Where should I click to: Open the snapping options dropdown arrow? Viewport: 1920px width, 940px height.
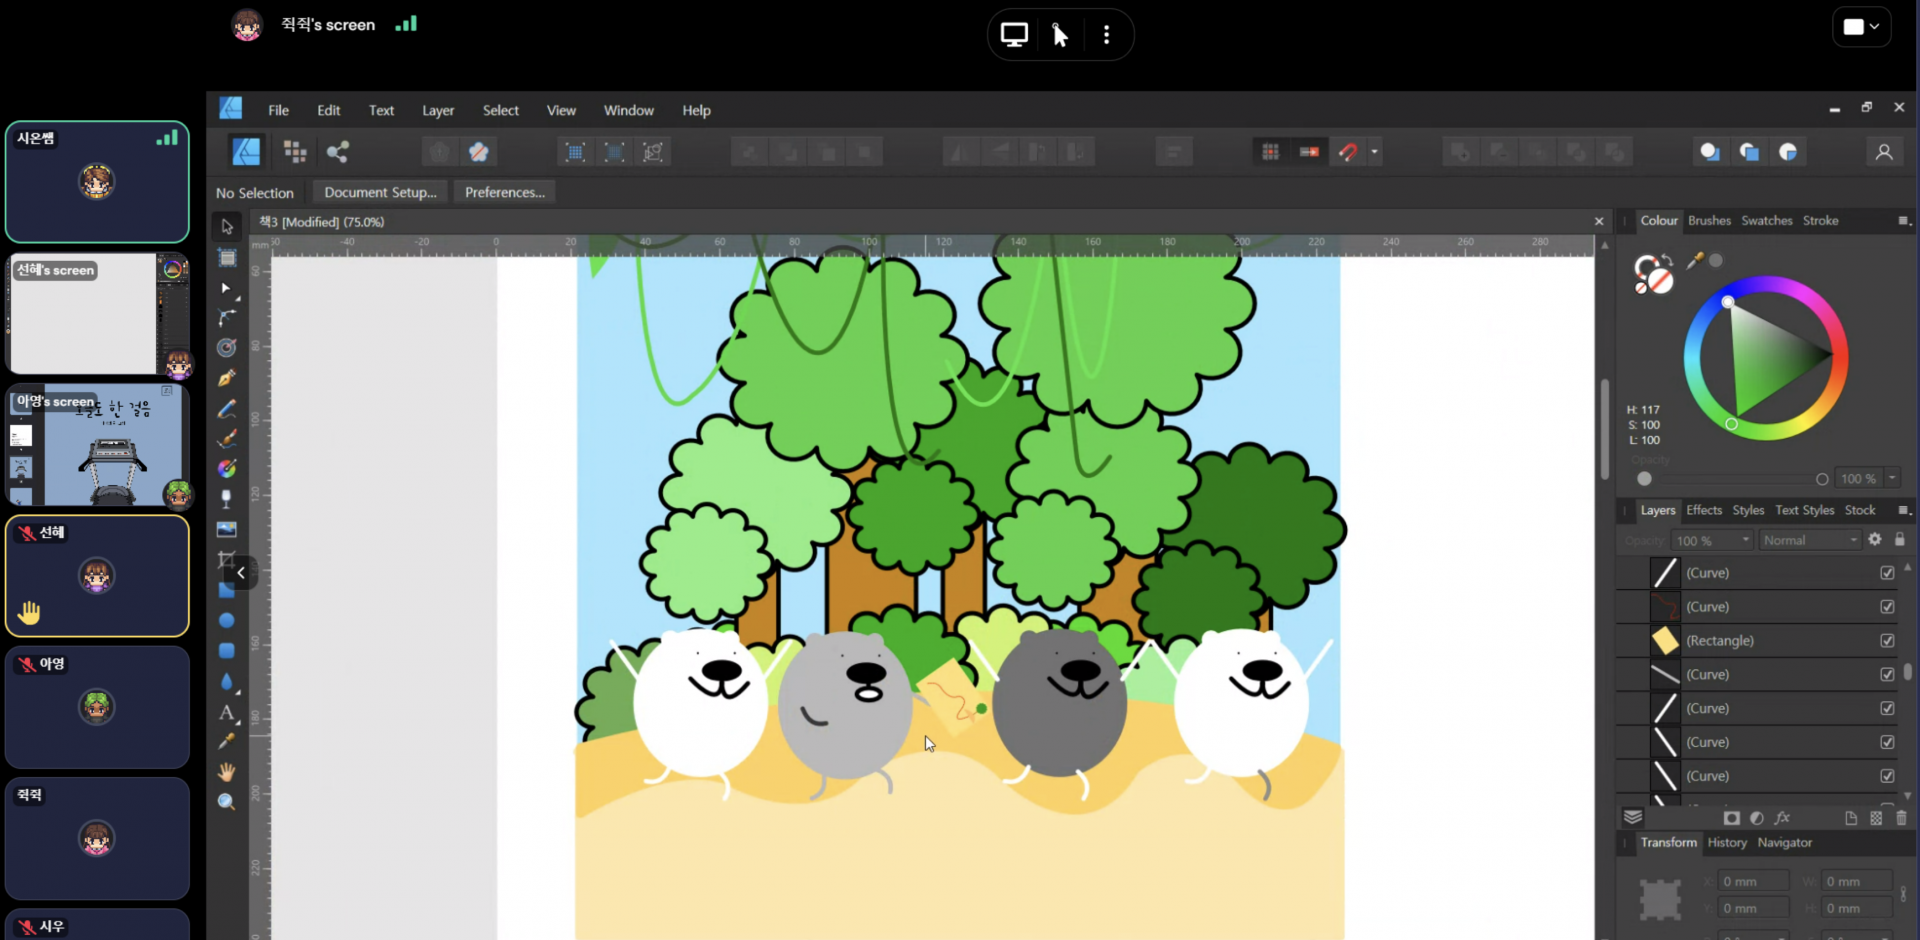tap(1374, 152)
